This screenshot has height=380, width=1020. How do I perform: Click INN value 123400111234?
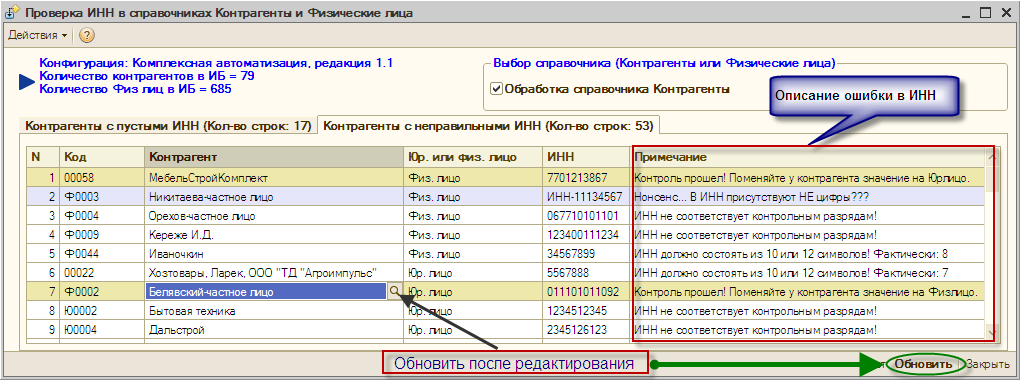click(x=586, y=234)
